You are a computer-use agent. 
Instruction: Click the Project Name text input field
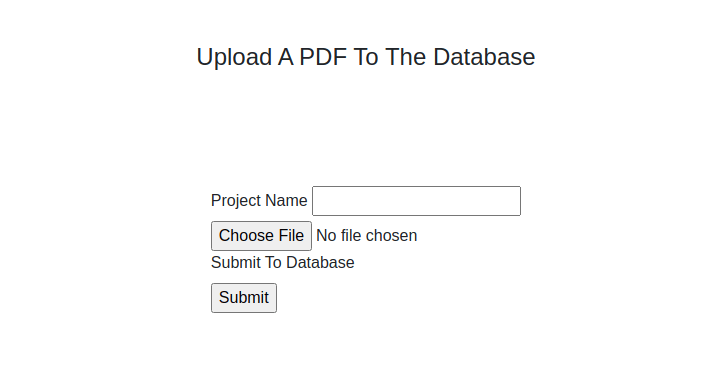click(416, 201)
